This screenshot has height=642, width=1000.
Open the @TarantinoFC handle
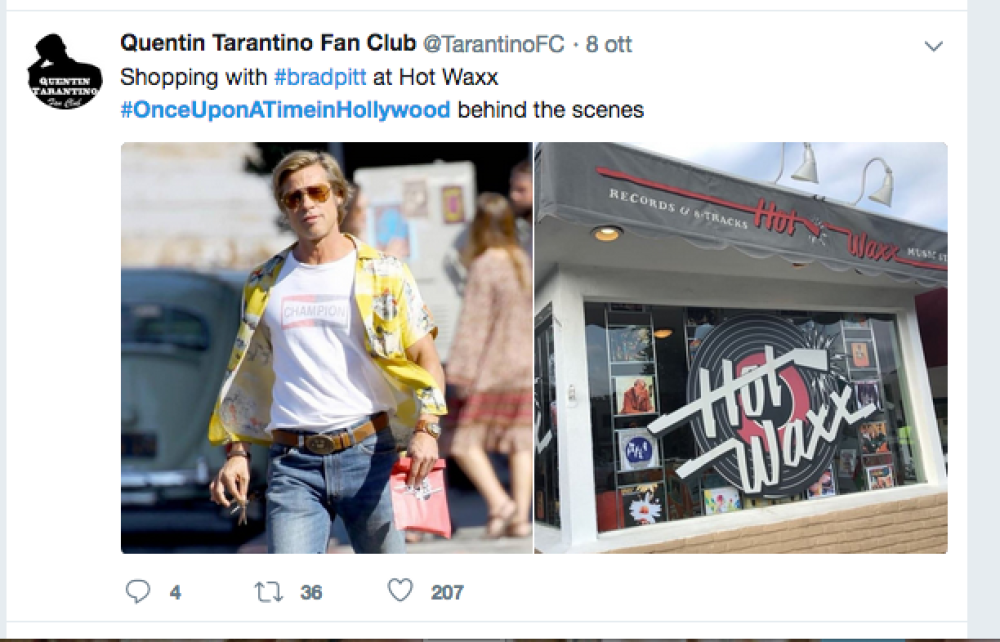494,44
